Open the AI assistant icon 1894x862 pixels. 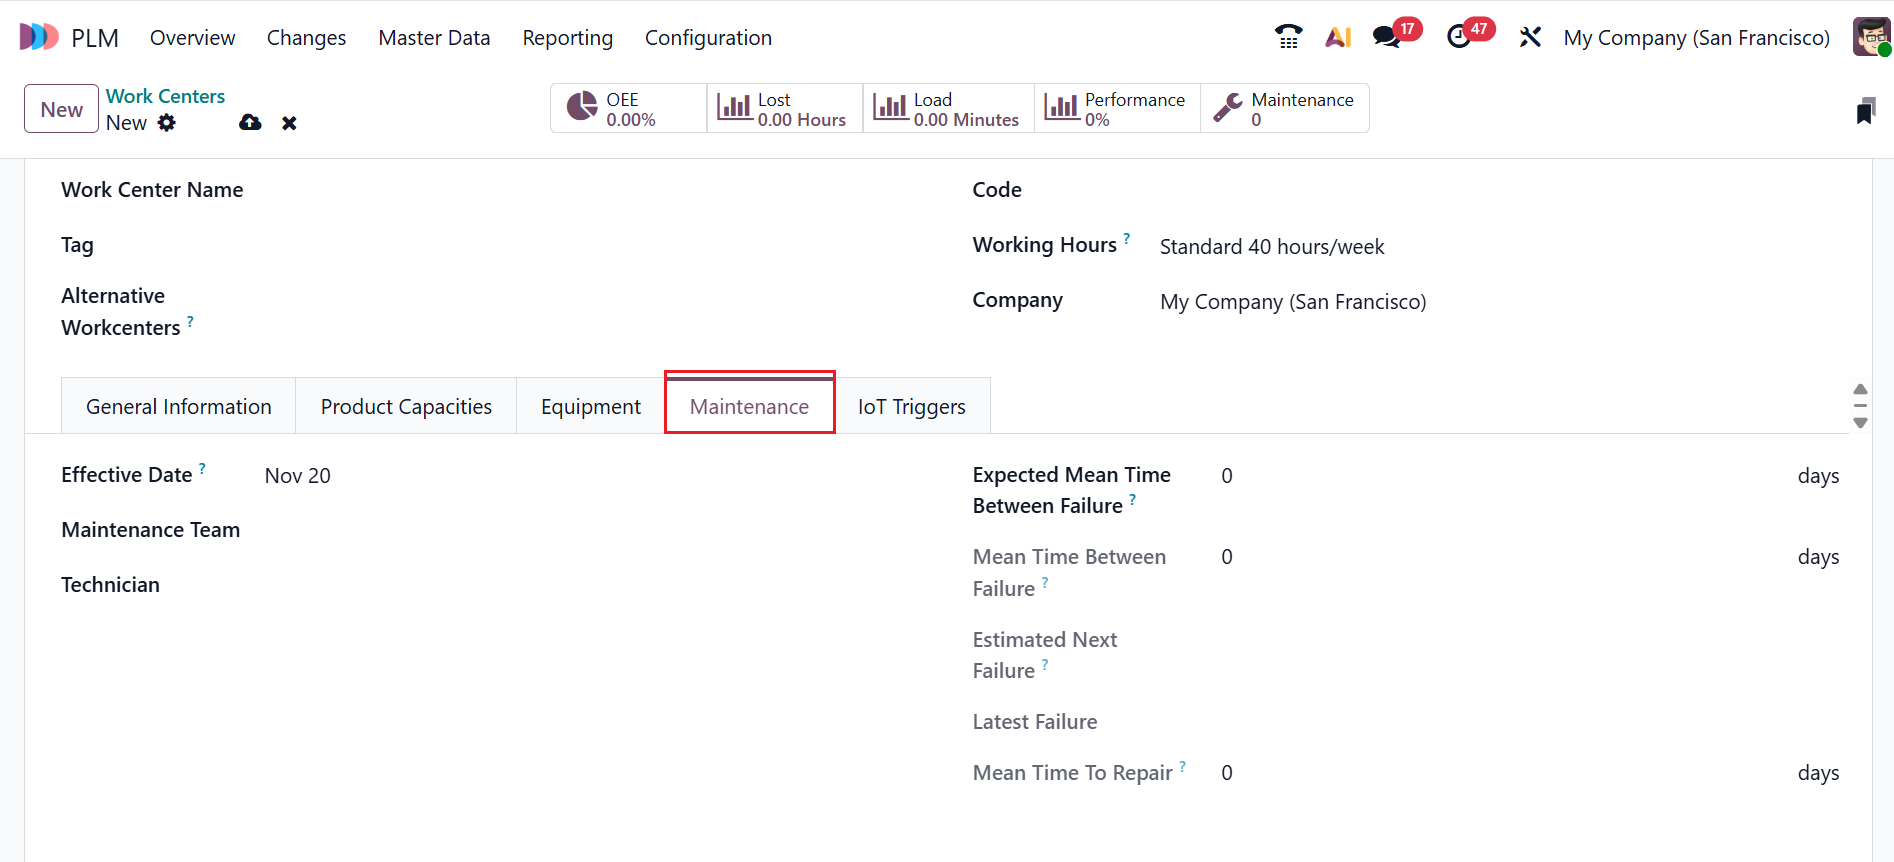1338,37
